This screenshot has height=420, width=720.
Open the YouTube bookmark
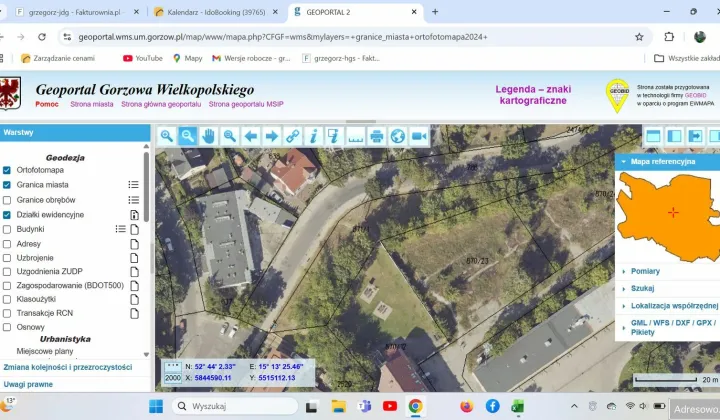pos(143,58)
